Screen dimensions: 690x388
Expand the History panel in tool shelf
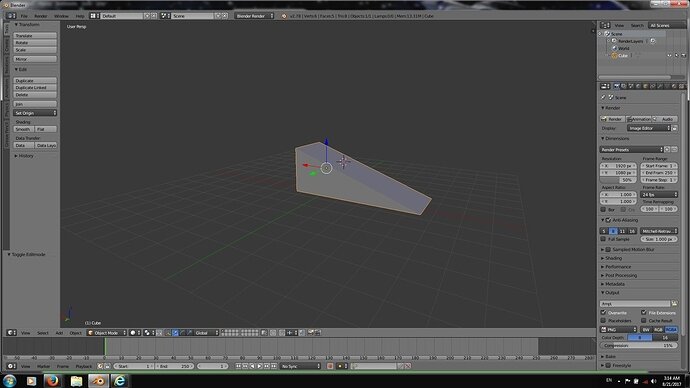(x=24, y=156)
